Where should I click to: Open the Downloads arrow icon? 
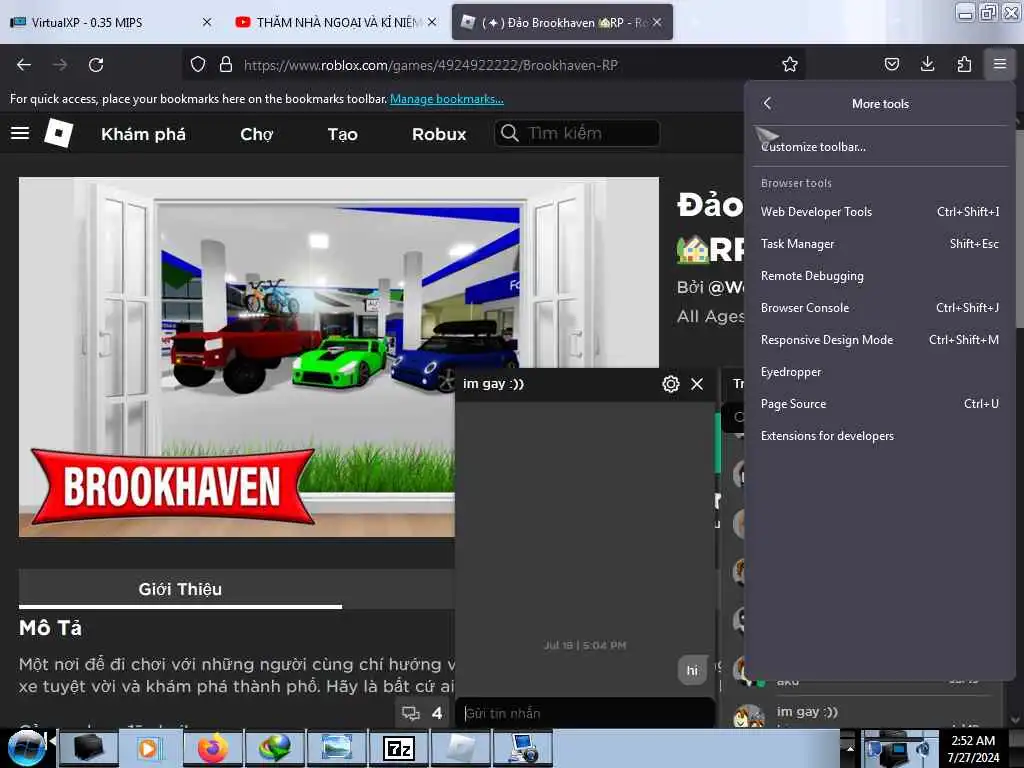927,64
